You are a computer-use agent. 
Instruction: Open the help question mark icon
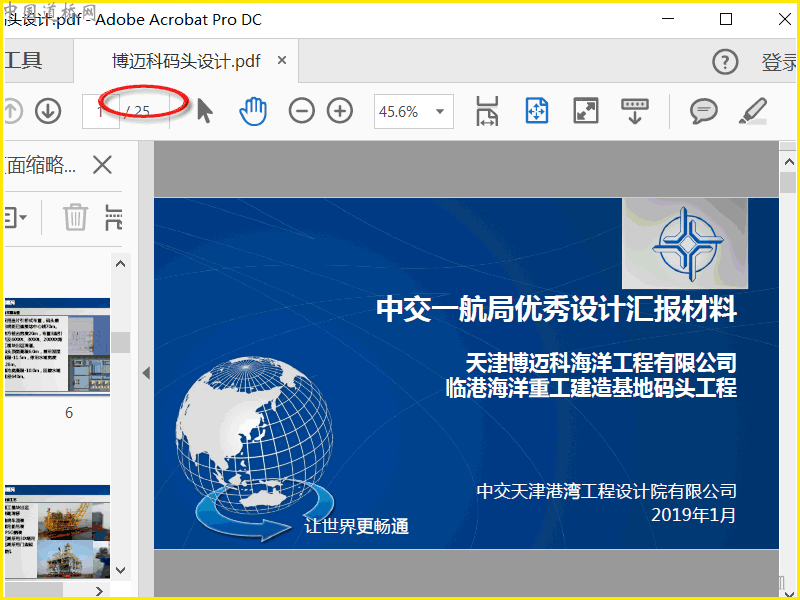[725, 62]
